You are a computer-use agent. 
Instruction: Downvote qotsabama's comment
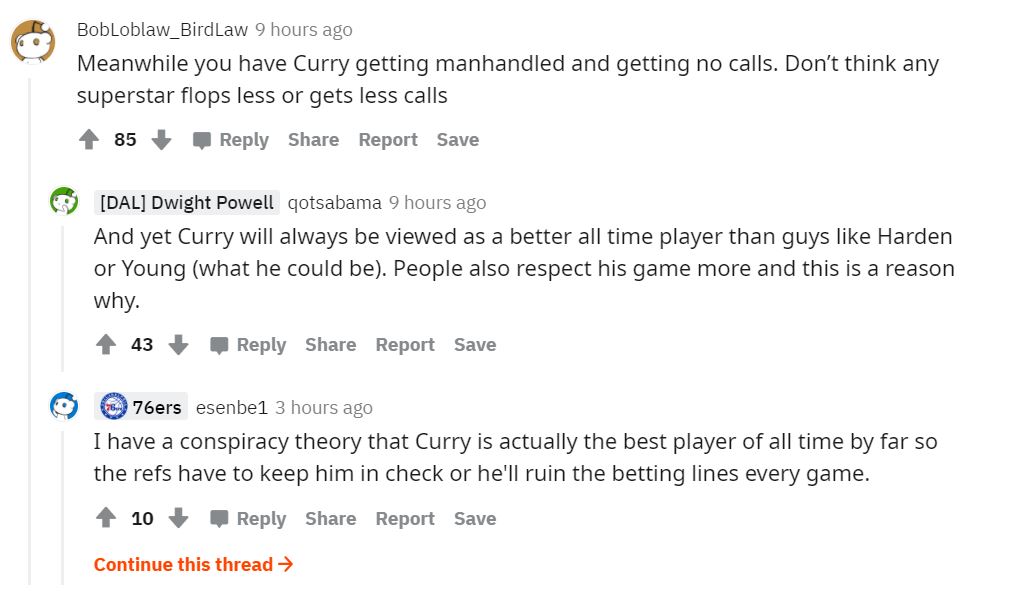pos(178,345)
